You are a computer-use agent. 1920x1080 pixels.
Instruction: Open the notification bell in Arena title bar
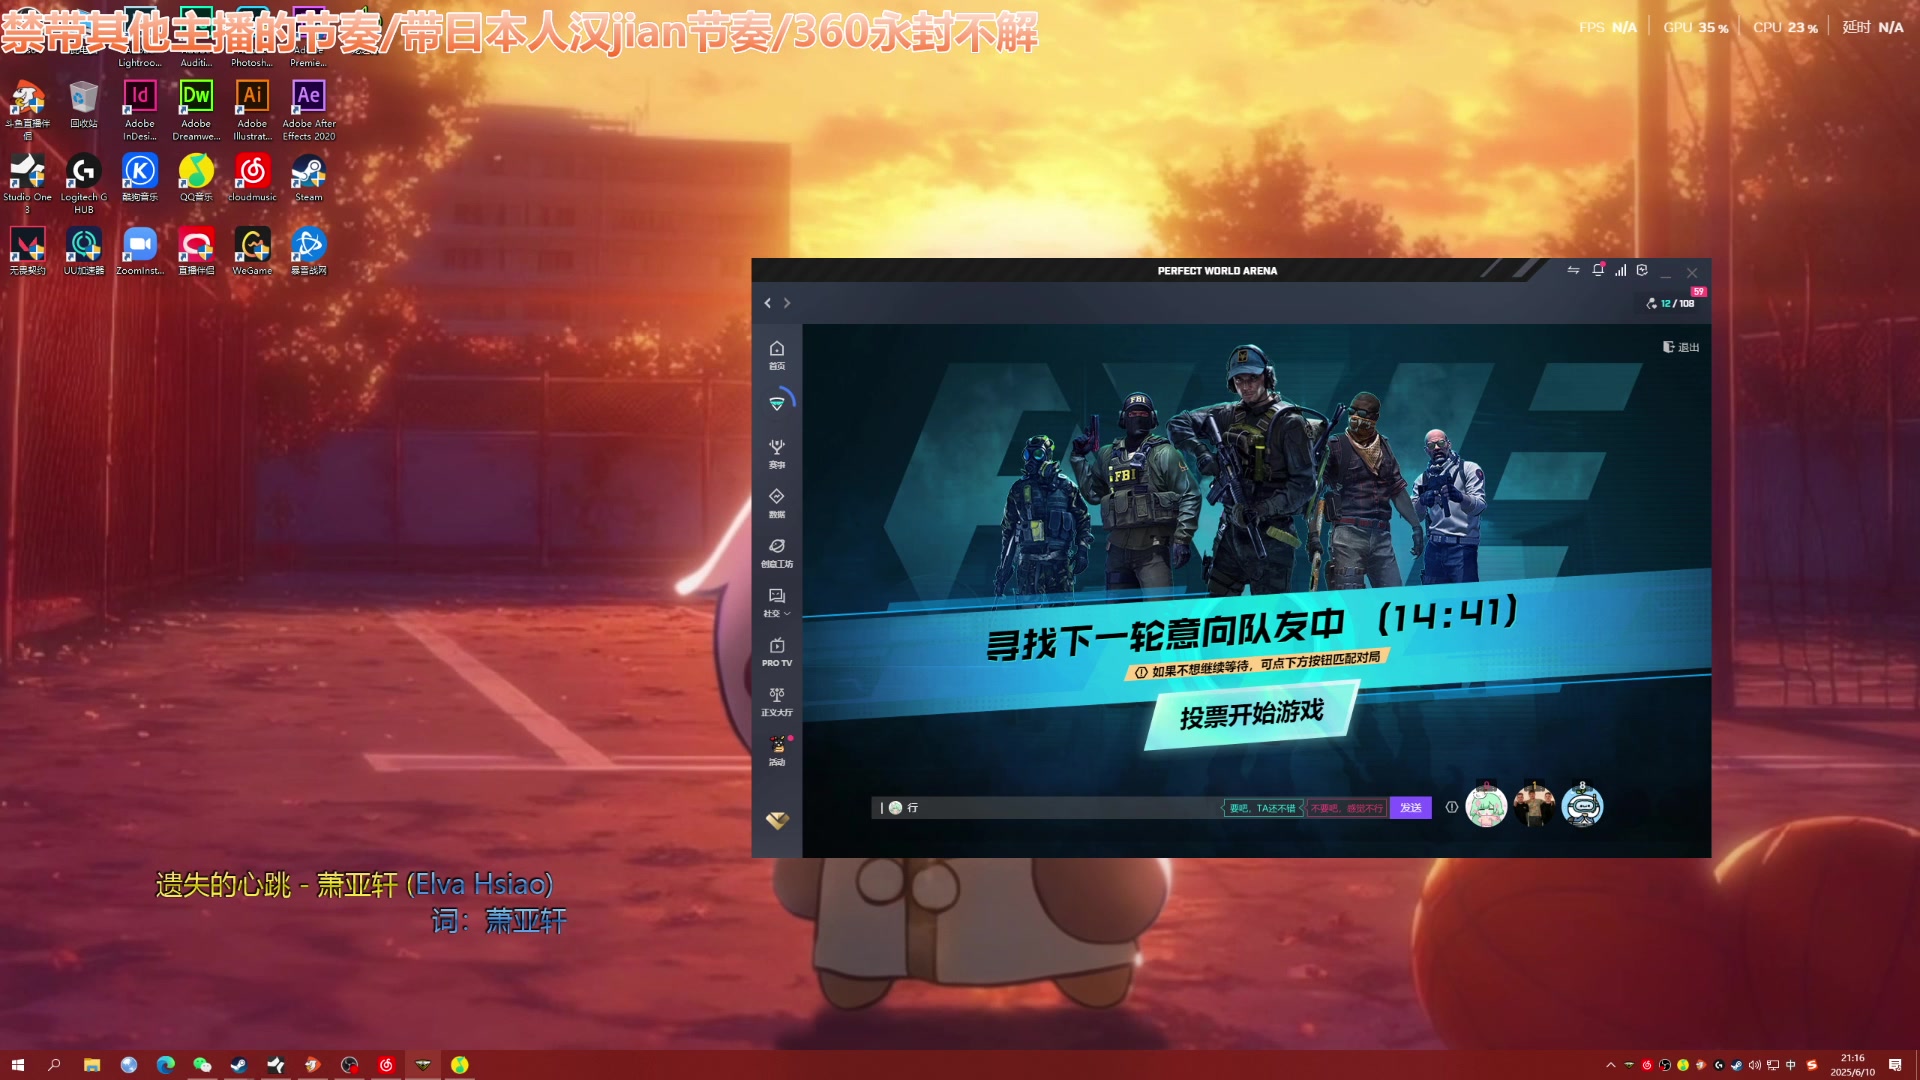tap(1598, 270)
